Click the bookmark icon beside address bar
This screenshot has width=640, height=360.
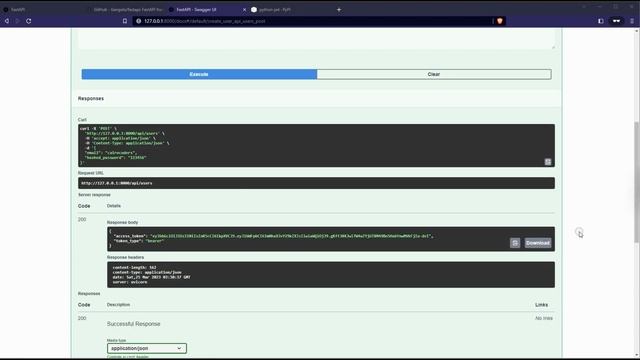[125, 21]
